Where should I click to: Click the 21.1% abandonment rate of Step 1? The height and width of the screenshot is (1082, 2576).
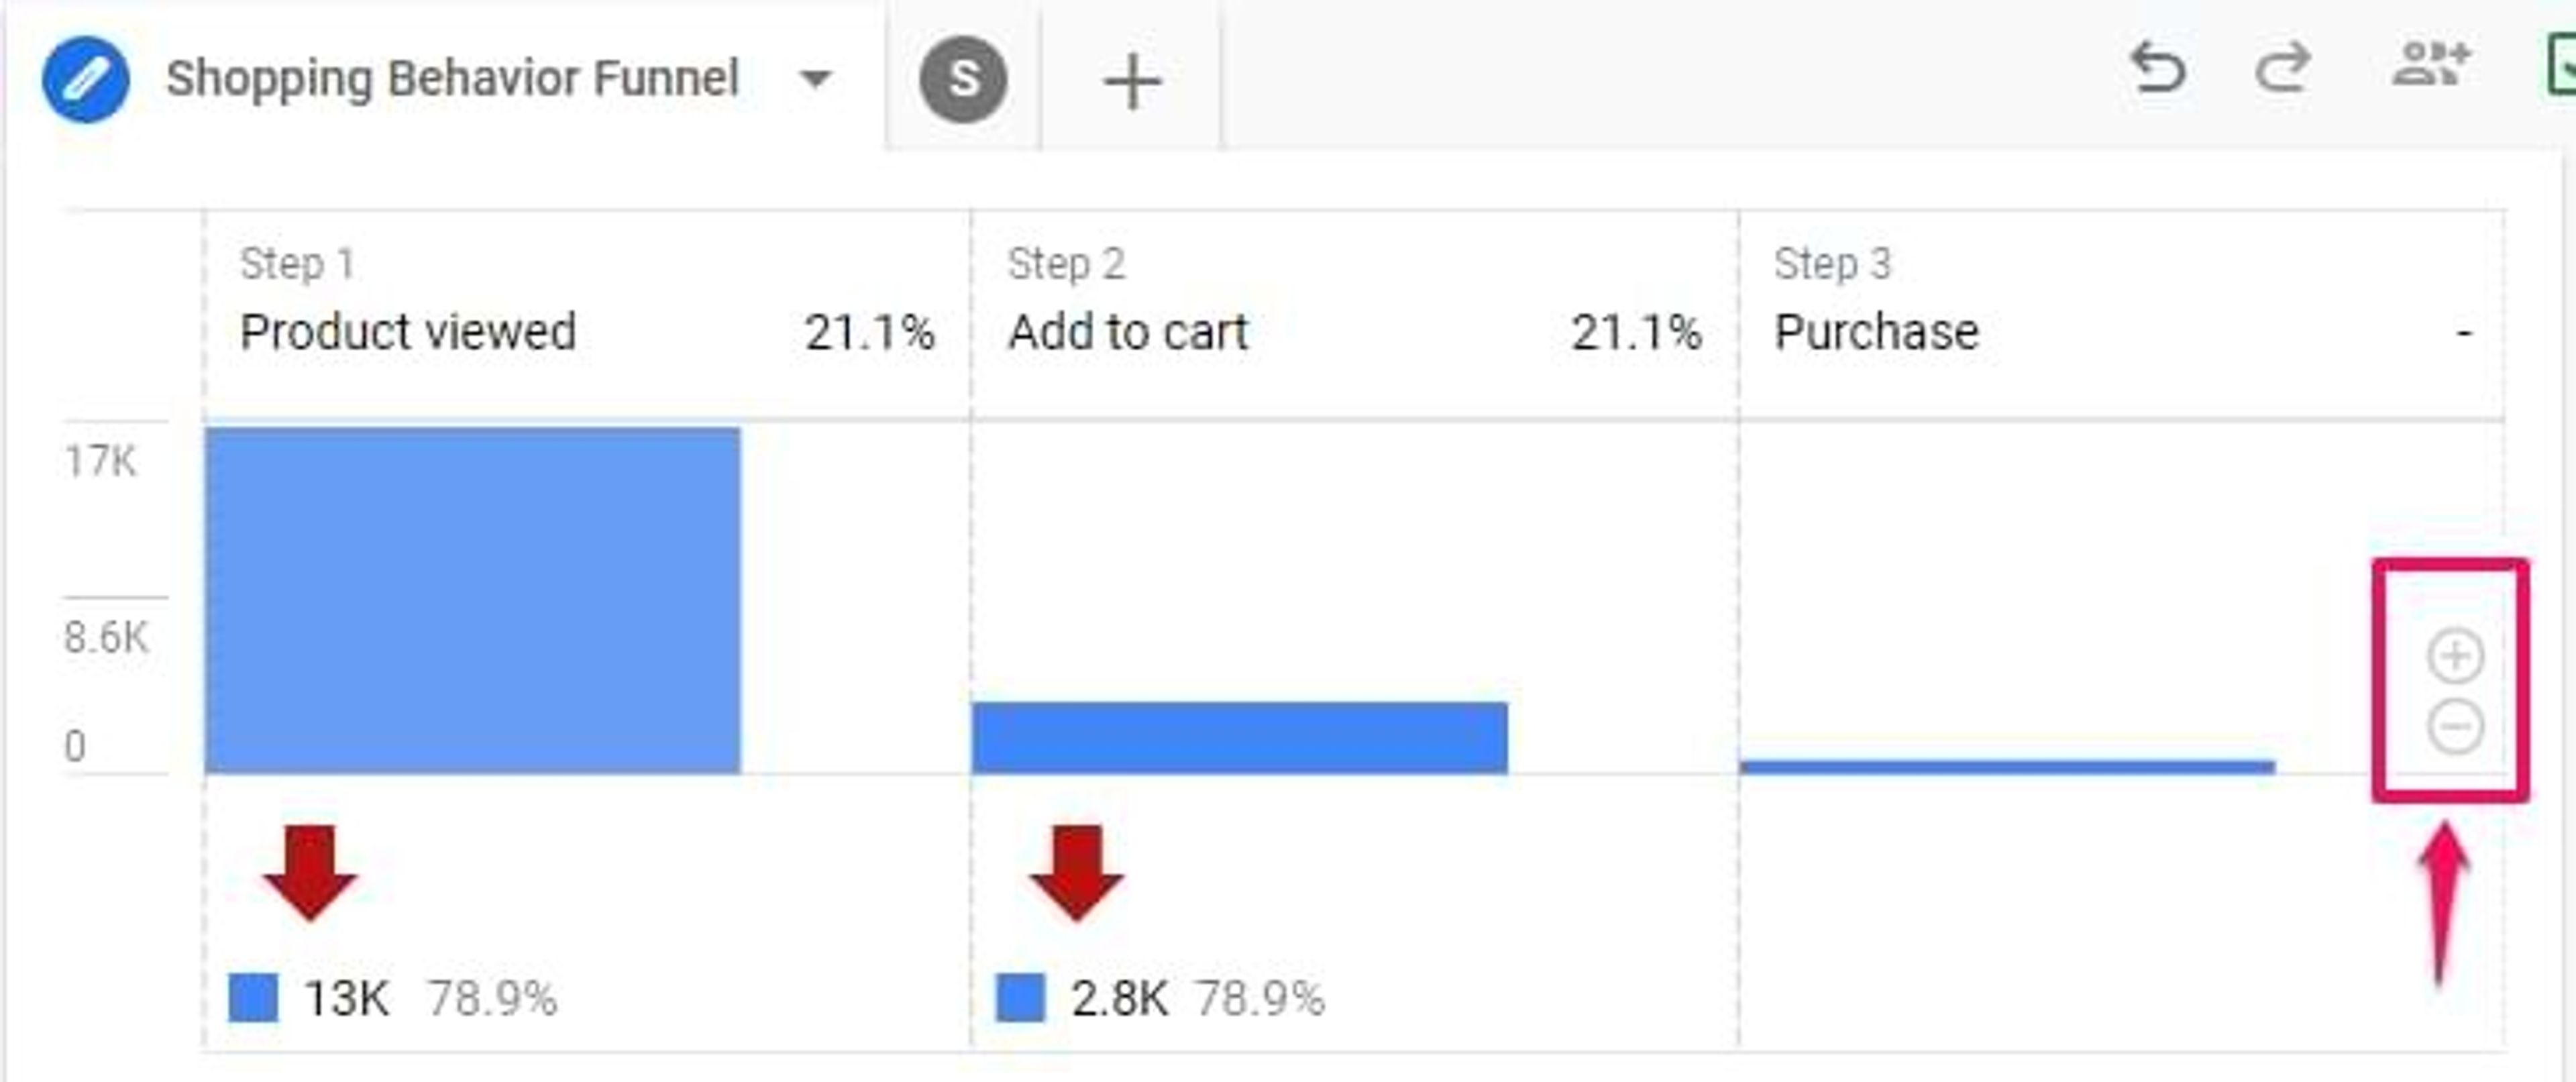point(872,332)
